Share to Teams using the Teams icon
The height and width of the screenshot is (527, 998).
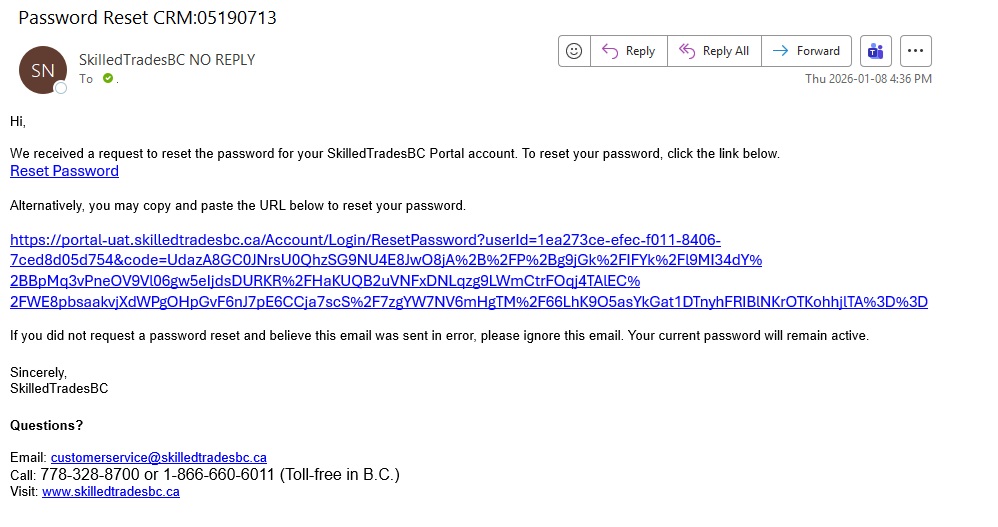[876, 51]
